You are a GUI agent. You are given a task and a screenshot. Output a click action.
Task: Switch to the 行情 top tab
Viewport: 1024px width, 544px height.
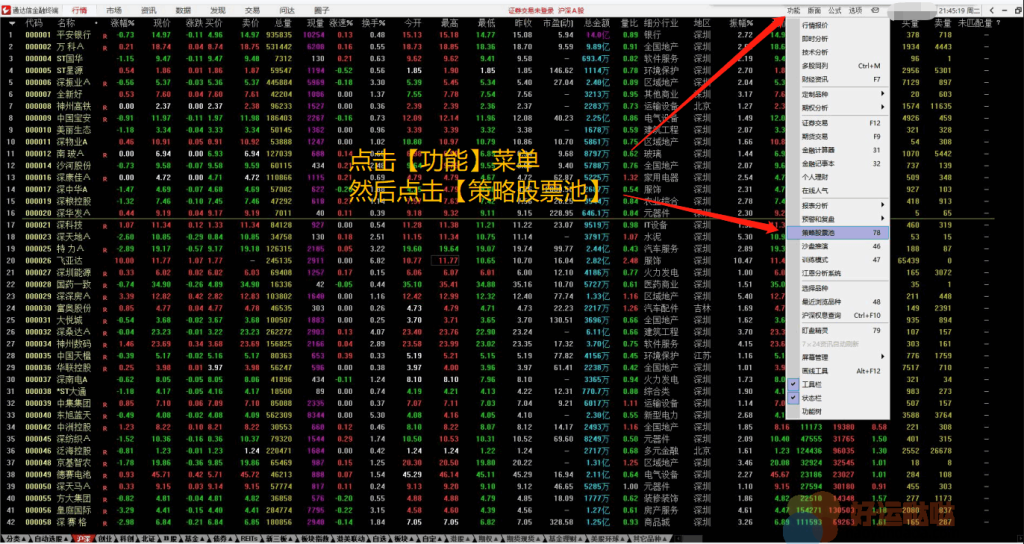click(x=80, y=10)
